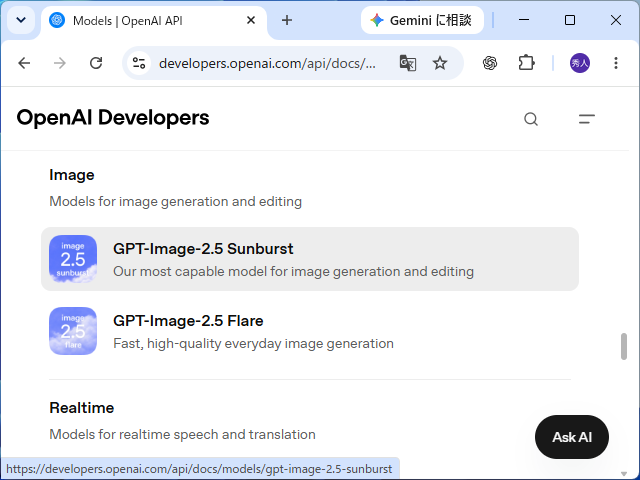
Task: Click the page vertical scrollbar thumb
Action: [x=624, y=347]
